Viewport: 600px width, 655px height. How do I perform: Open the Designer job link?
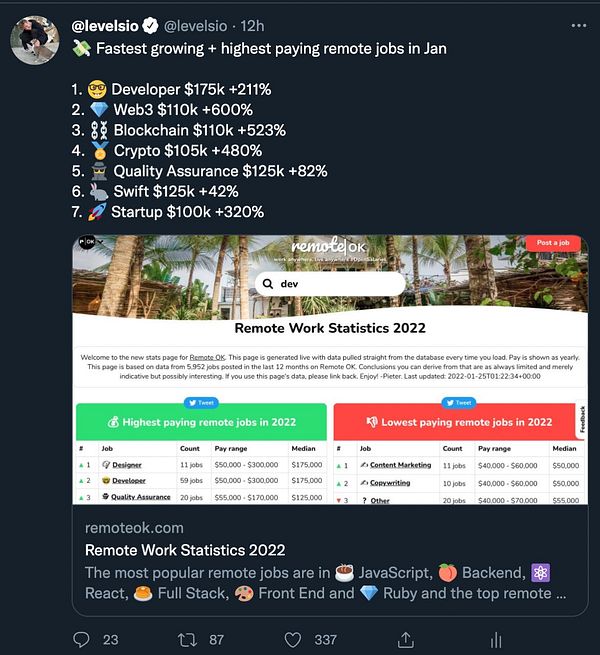click(x=127, y=465)
